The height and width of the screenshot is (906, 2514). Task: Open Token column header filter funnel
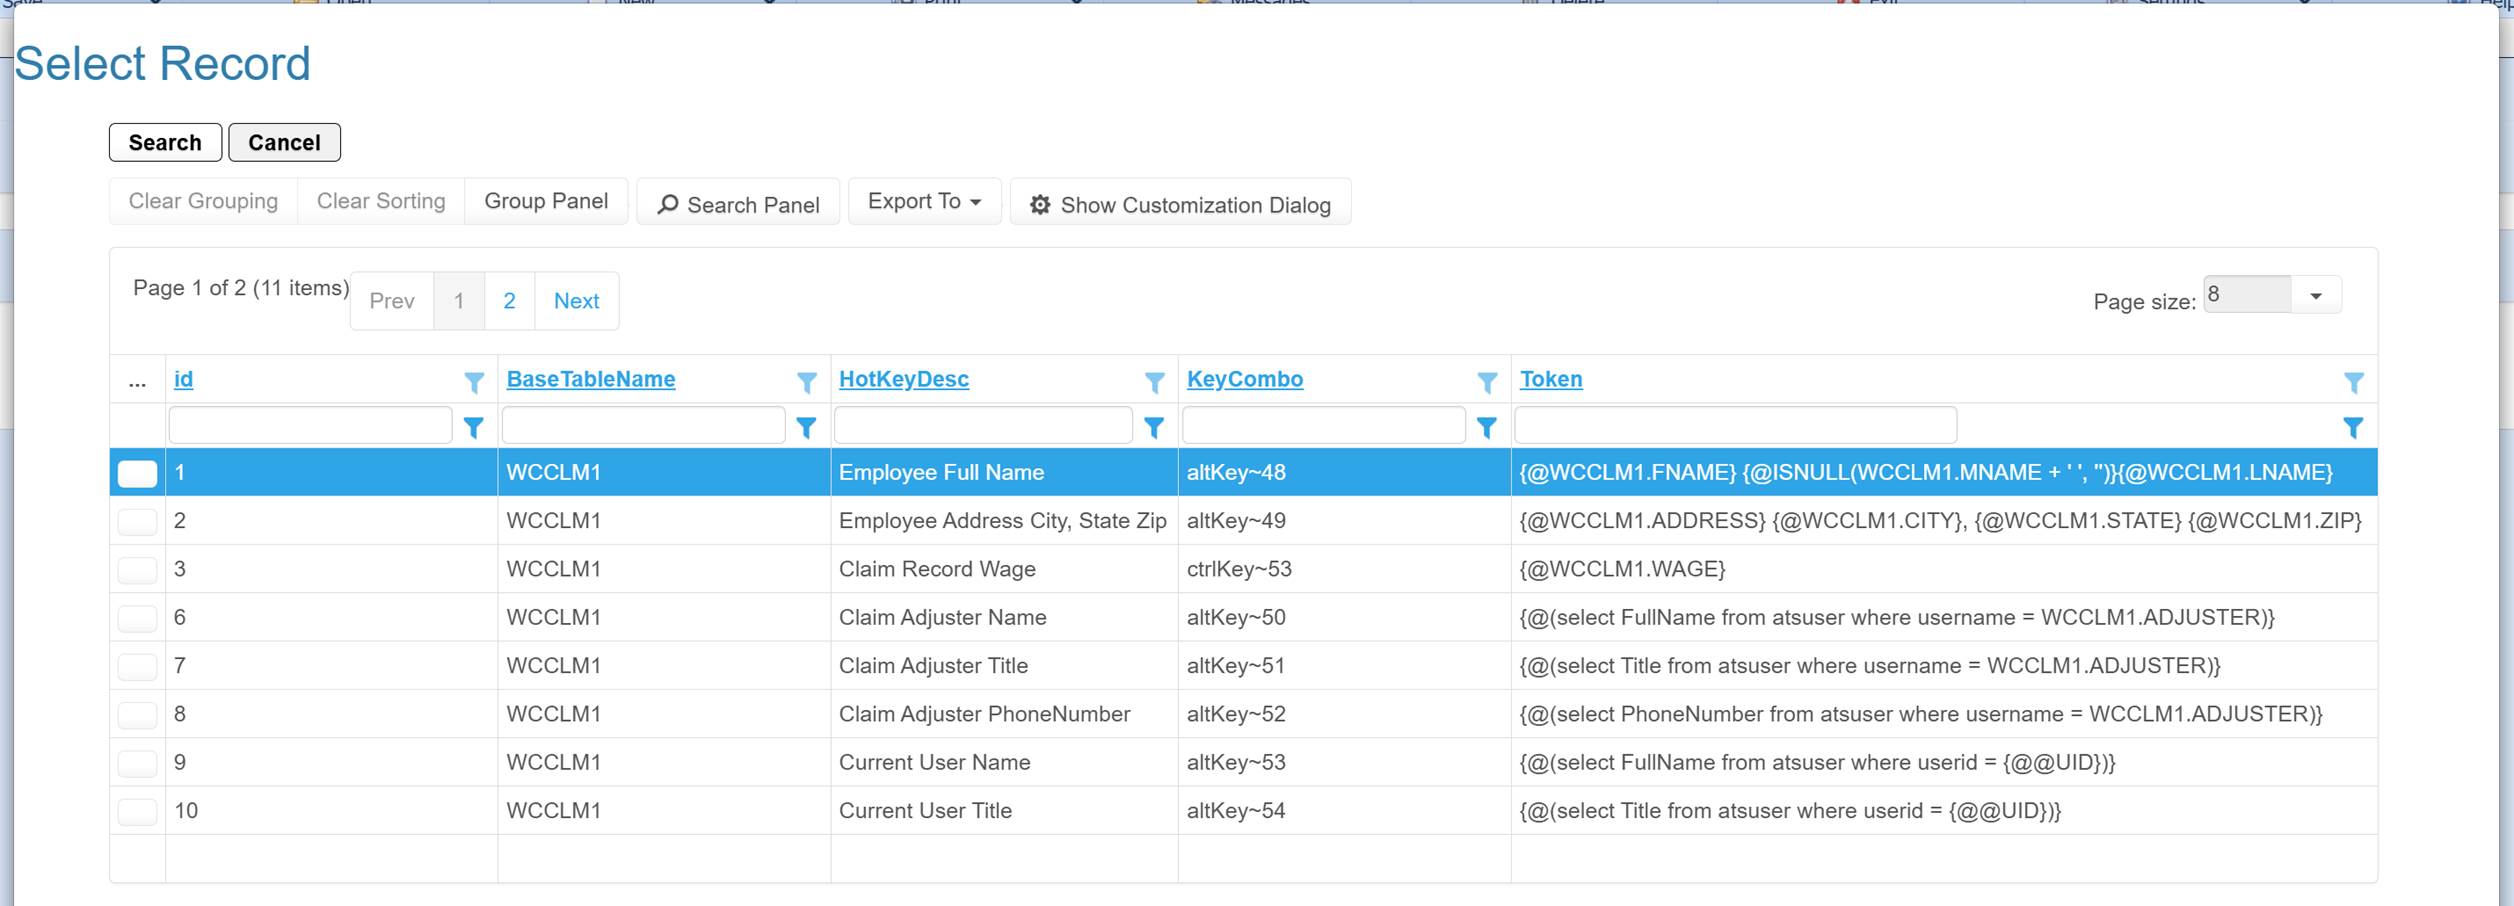point(2353,382)
